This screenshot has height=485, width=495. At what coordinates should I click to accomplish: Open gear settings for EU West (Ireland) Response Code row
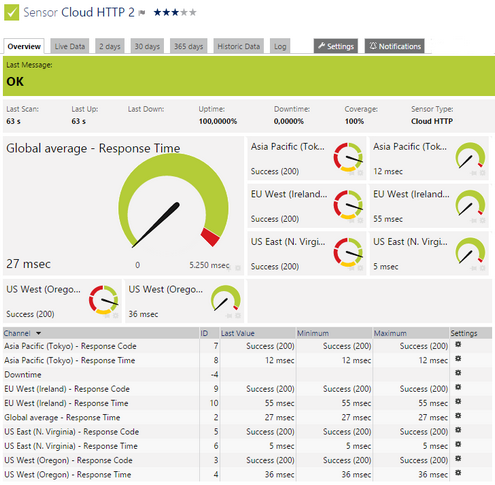coord(458,387)
